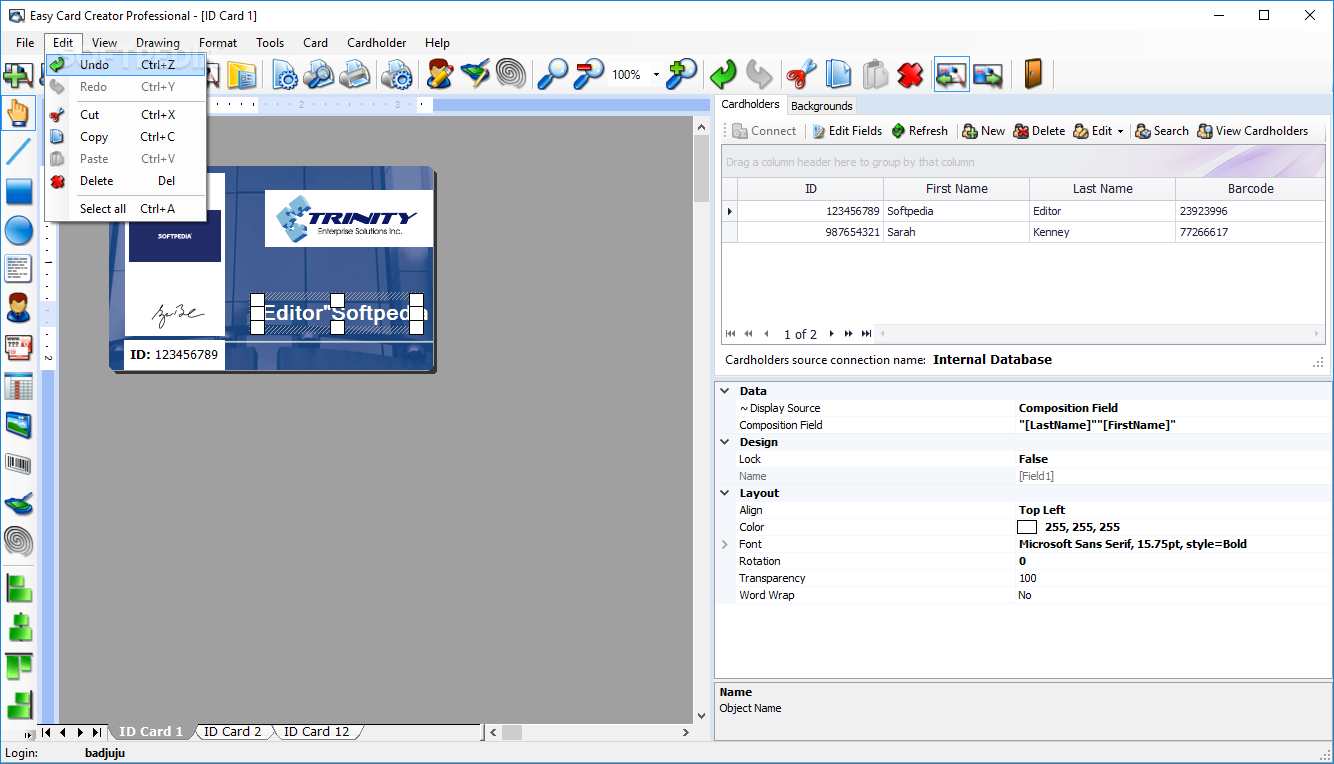Select the table grid tool
1334x764 pixels.
coord(18,386)
